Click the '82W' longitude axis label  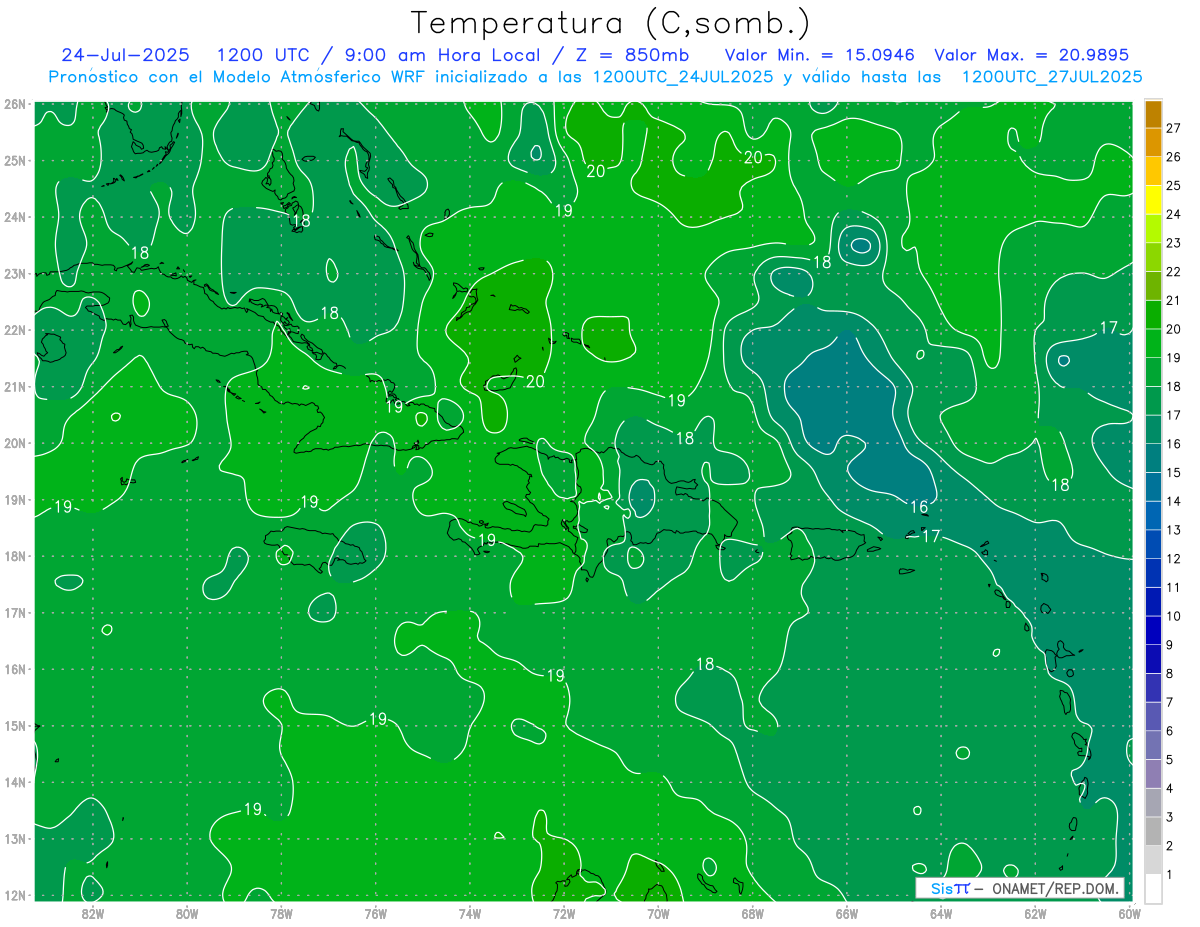pos(92,913)
